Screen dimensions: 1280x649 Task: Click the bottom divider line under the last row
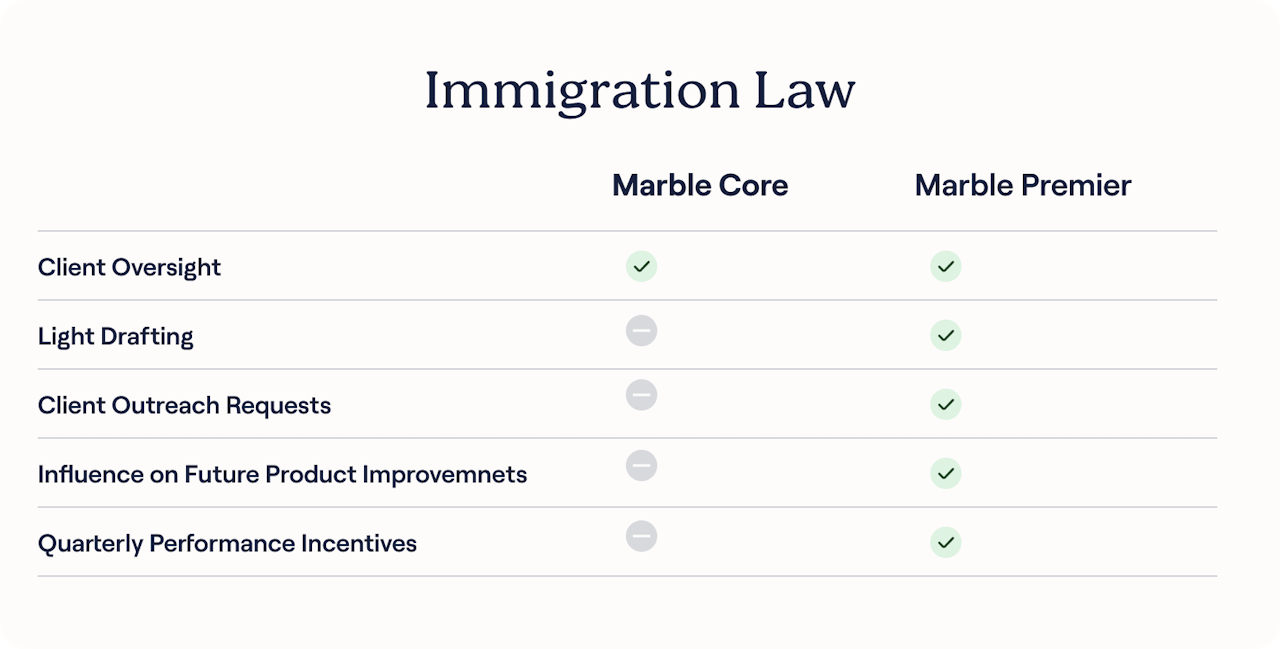(627, 576)
